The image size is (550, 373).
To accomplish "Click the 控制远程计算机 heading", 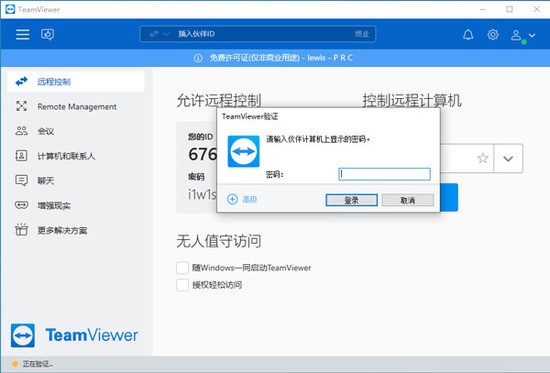I will [412, 101].
